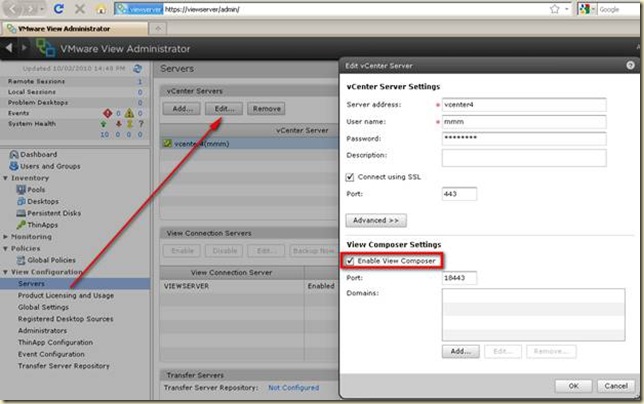
Task: Open Global Settings page
Action: click(x=43, y=307)
